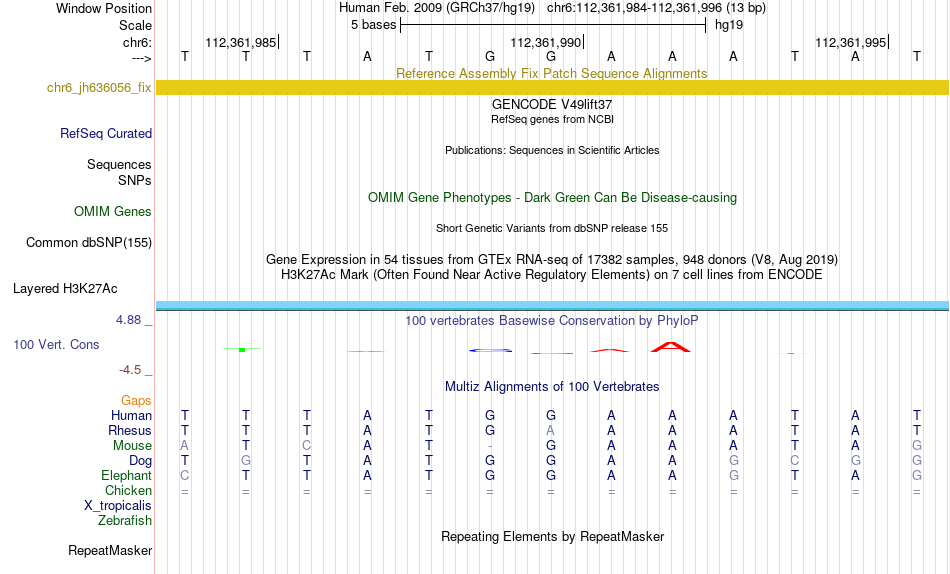Screen dimensions: 950x574
Task: Click the bright green PhyloP square mark
Action: pos(242,350)
